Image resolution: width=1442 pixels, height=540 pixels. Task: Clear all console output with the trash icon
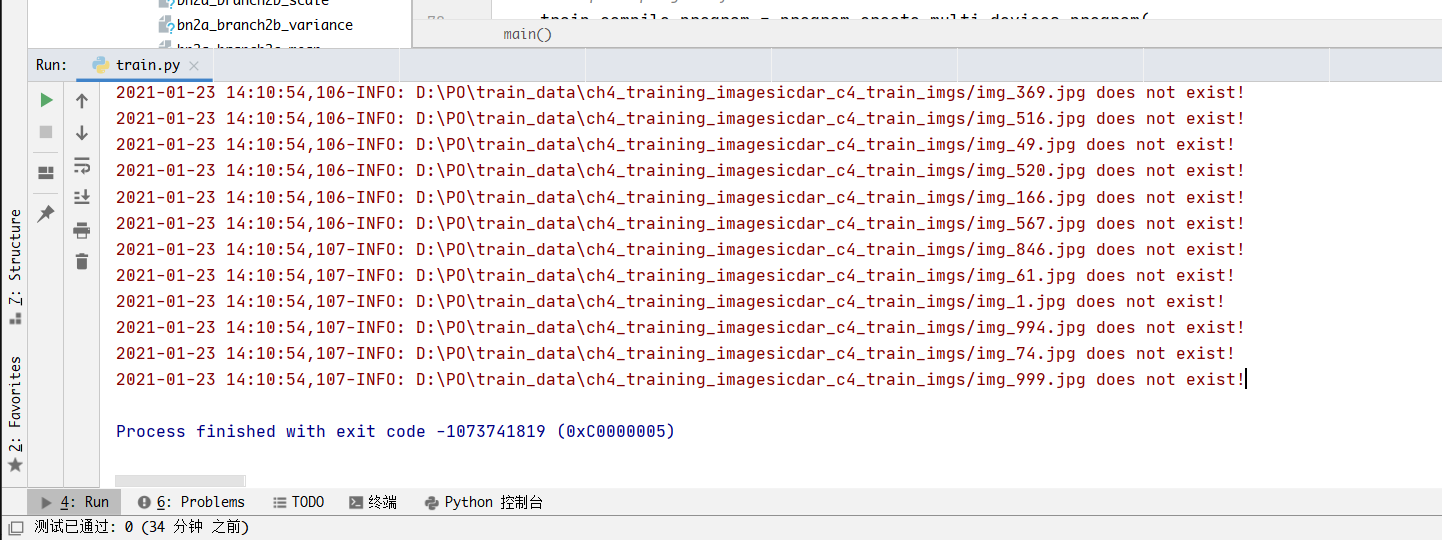(82, 262)
